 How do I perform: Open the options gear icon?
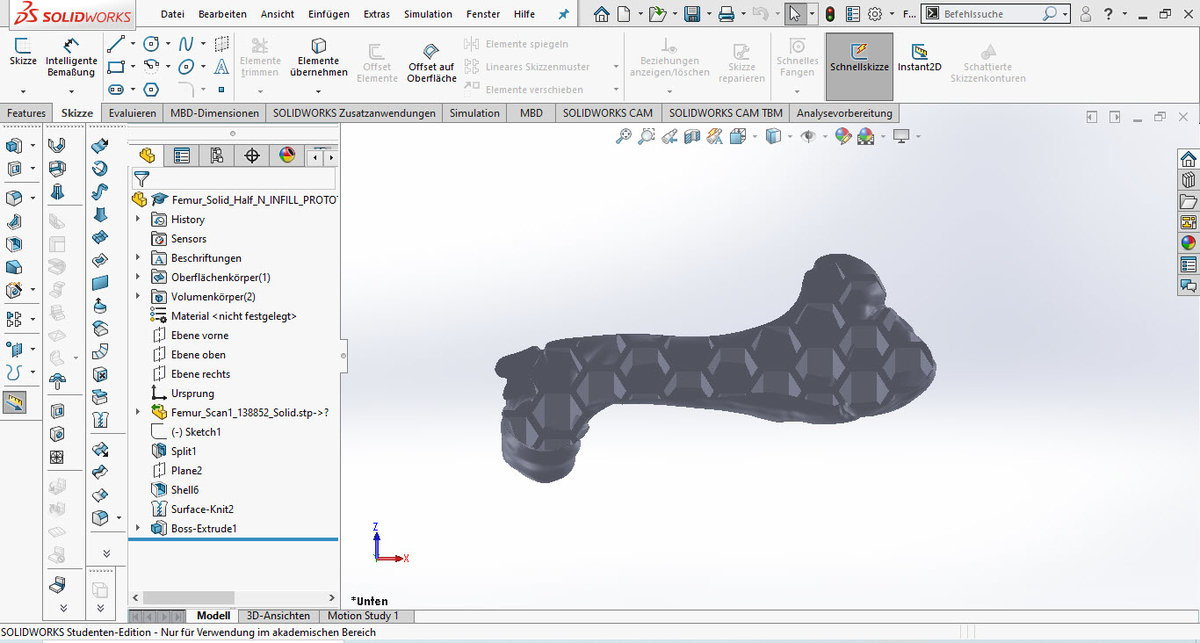click(874, 14)
